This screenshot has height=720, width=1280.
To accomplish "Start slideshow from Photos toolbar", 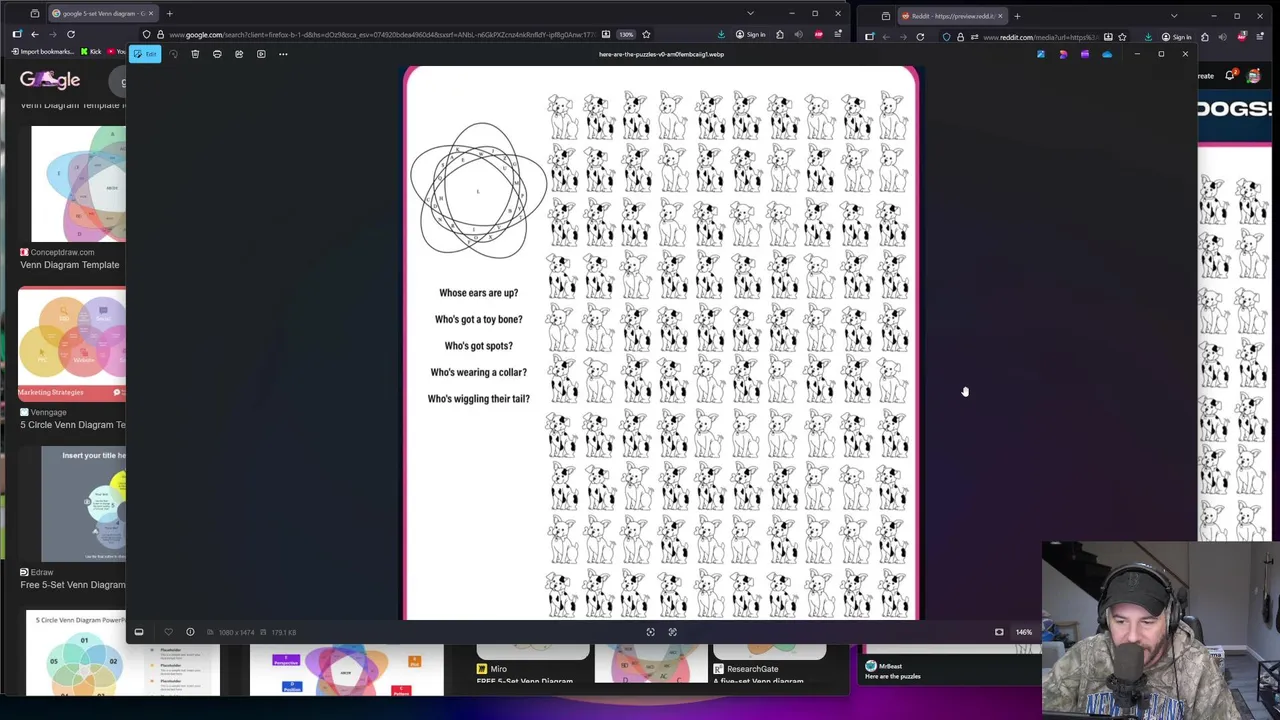I will (261, 54).
